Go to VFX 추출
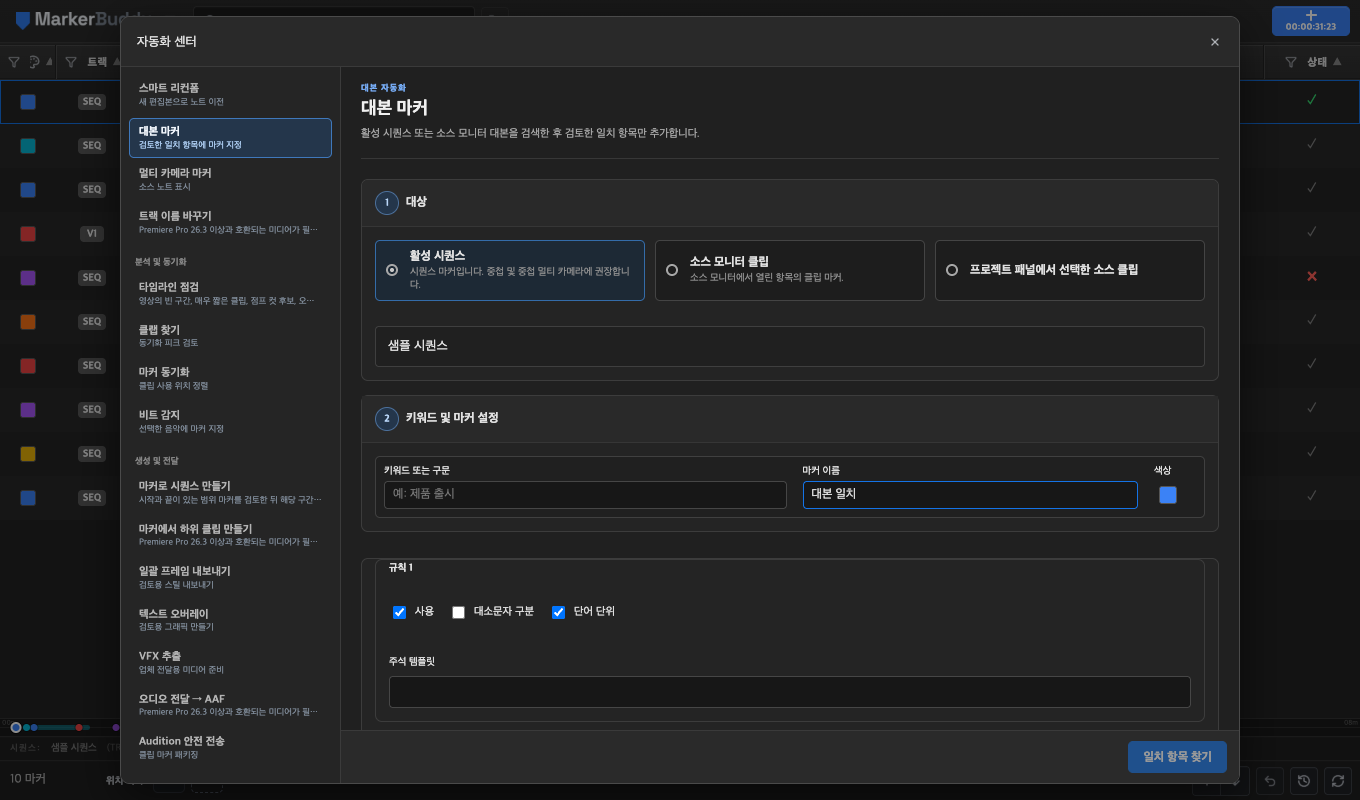Viewport: 1360px width, 800px height. click(230, 662)
